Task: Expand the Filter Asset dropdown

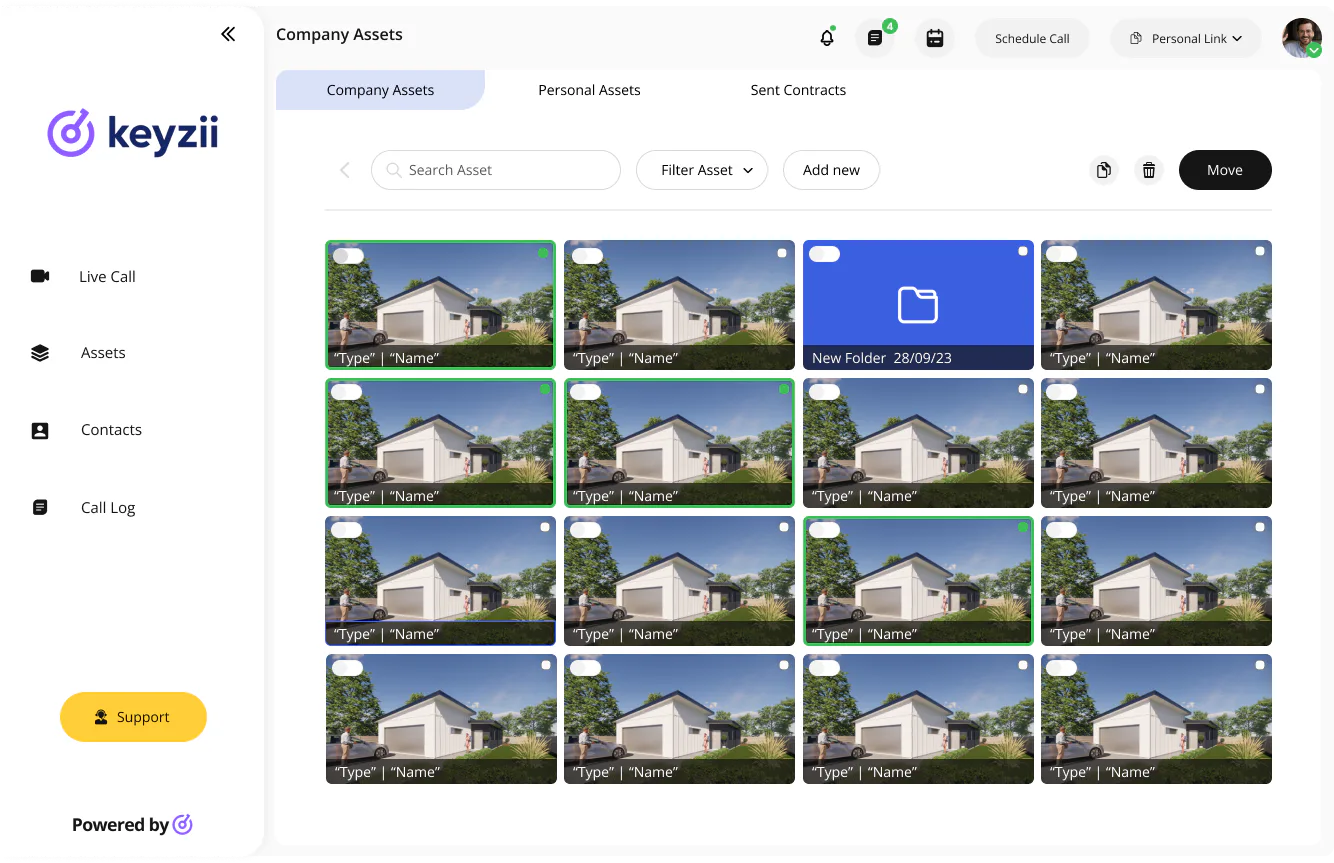Action: pos(702,170)
